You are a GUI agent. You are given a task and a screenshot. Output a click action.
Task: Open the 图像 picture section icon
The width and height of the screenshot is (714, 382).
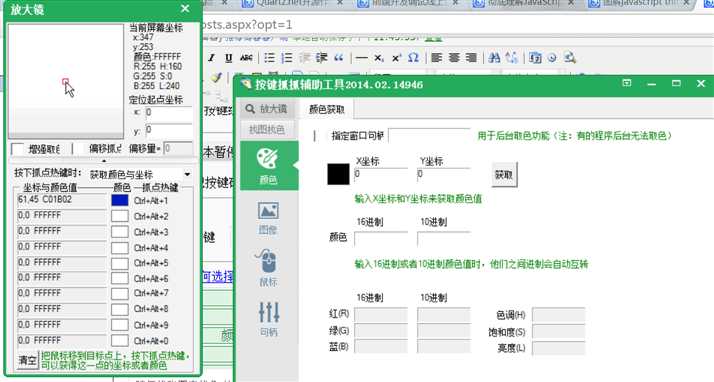coord(268,218)
